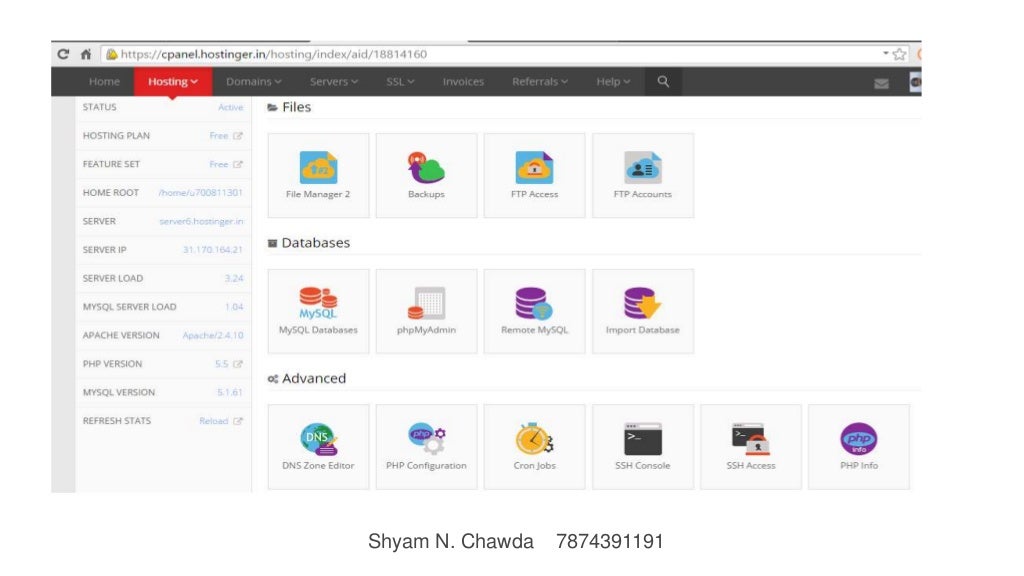This screenshot has width=1024, height=576.
Task: Click external link icon beside Hosting Plan
Action: pos(238,136)
